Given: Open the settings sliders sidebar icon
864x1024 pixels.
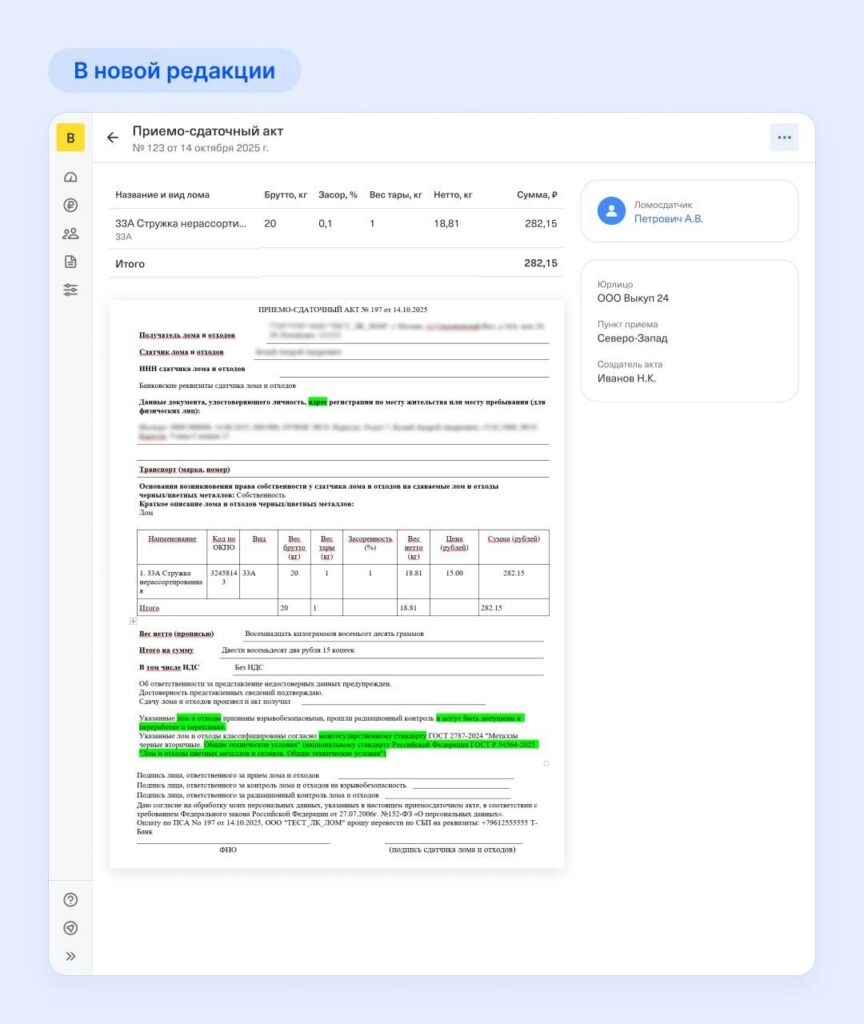Looking at the screenshot, I should (x=70, y=290).
